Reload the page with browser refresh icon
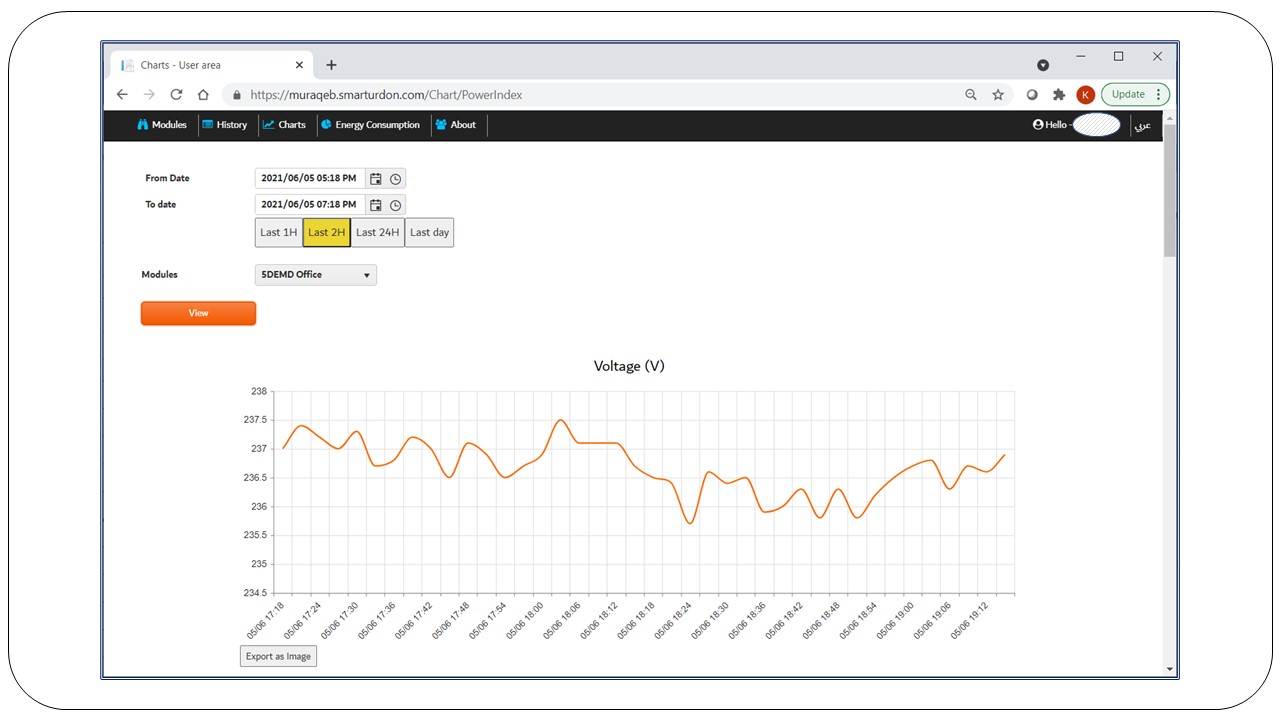 click(x=176, y=95)
